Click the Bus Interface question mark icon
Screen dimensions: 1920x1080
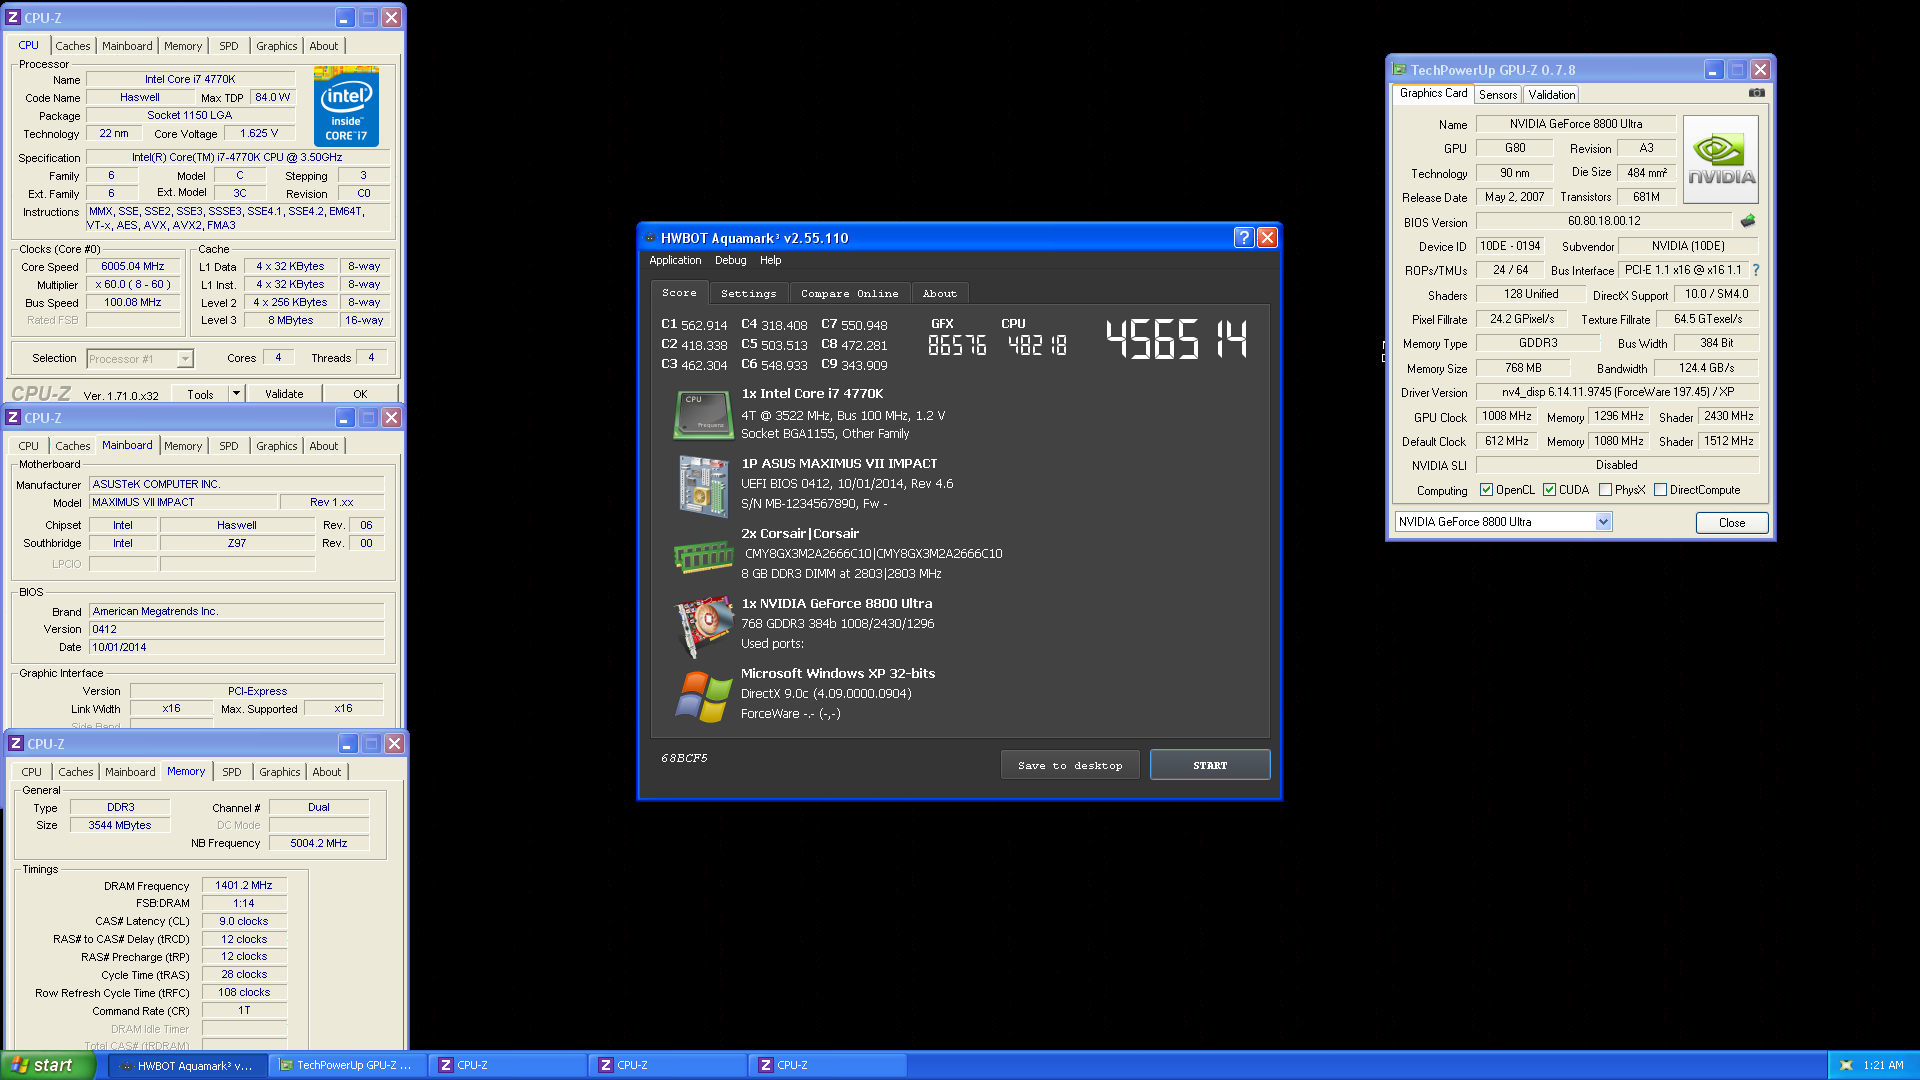pos(1756,270)
